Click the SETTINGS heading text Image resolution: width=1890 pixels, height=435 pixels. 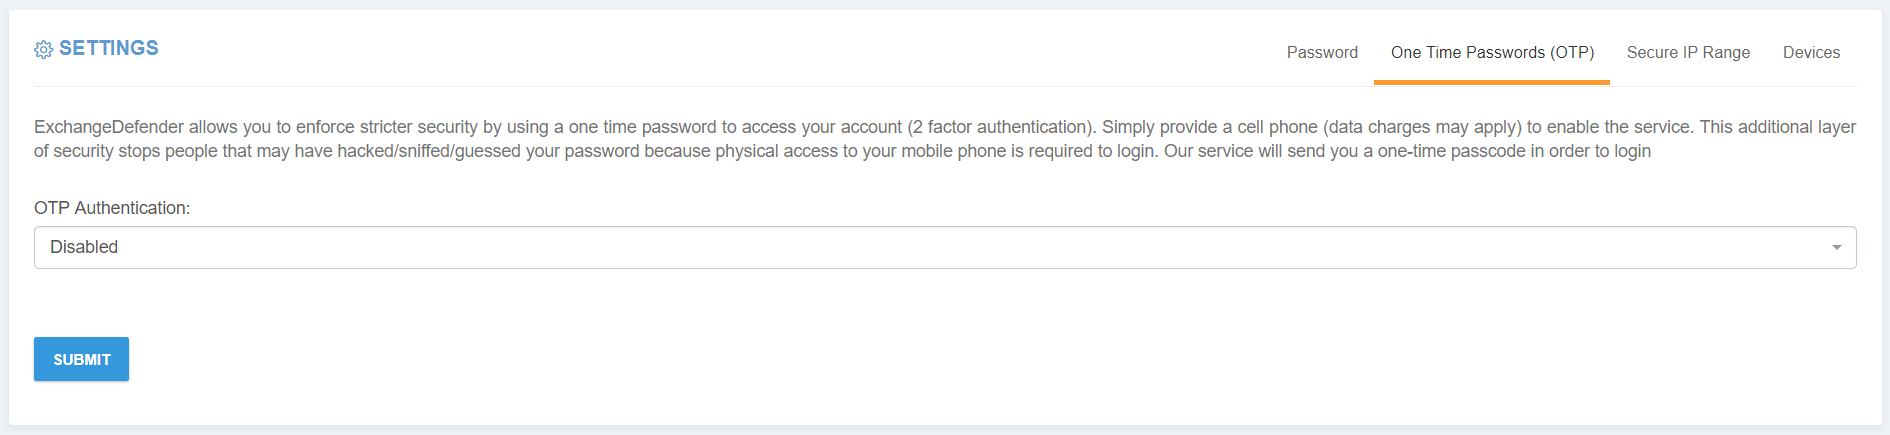(109, 48)
